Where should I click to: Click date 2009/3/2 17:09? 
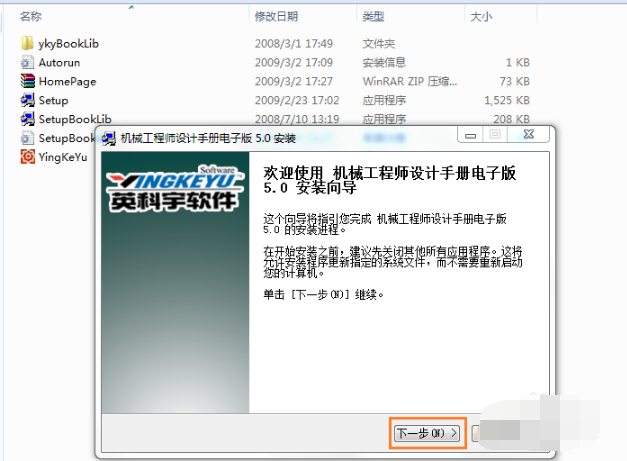(x=294, y=62)
